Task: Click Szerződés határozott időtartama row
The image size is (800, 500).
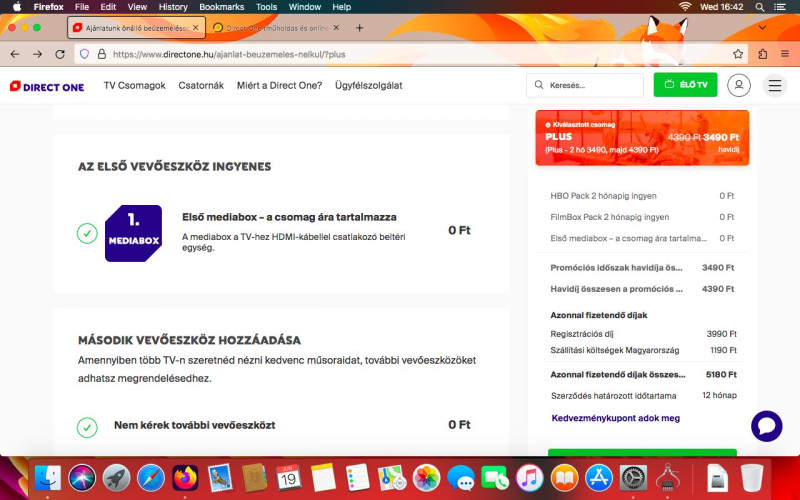Action: point(643,395)
